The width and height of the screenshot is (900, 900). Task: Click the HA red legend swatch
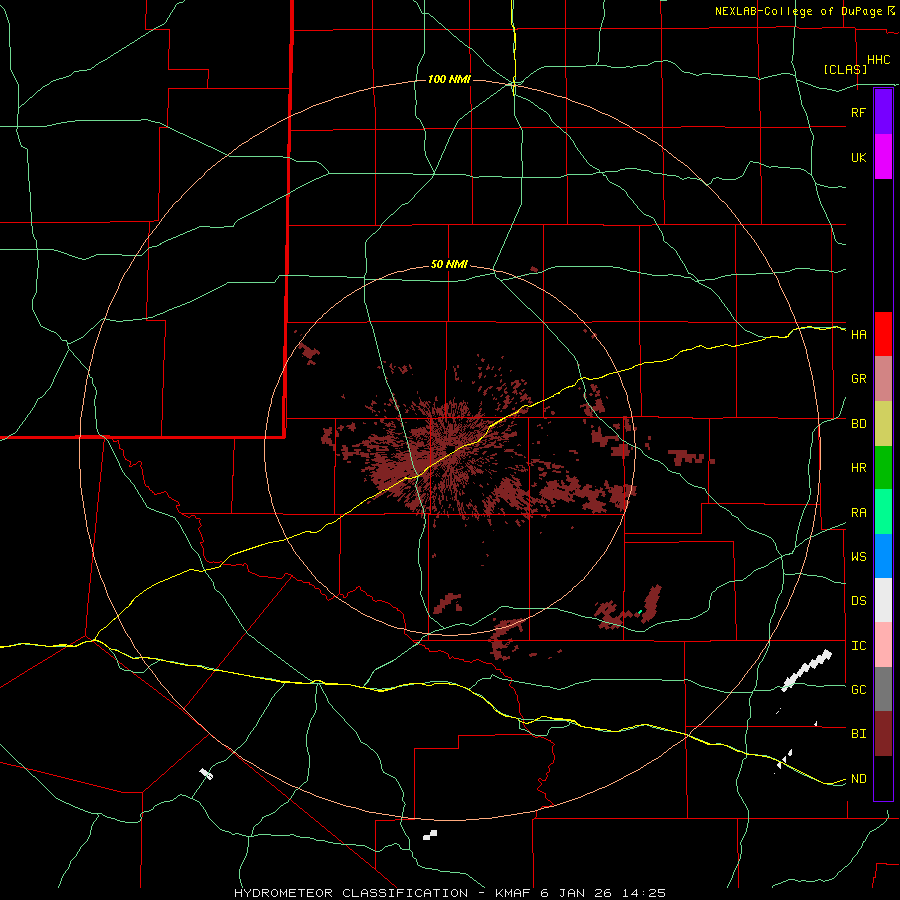point(883,334)
